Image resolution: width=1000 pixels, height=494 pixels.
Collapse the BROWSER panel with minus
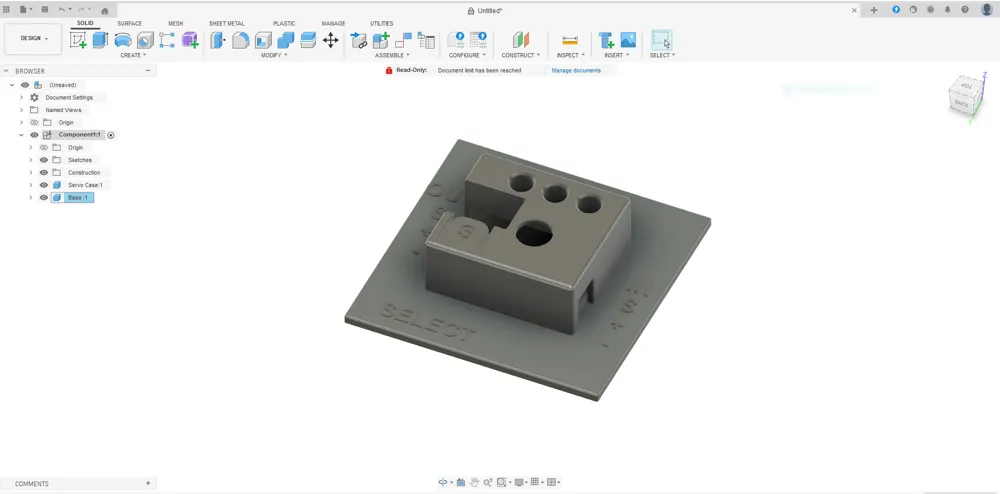[x=148, y=71]
